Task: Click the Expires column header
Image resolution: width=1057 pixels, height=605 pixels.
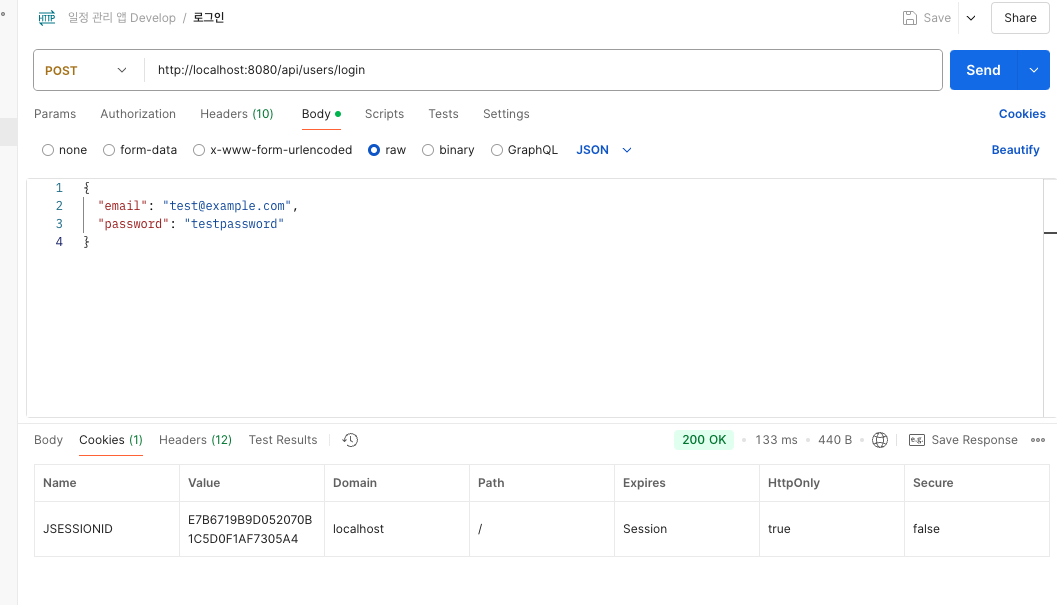Action: 687,483
